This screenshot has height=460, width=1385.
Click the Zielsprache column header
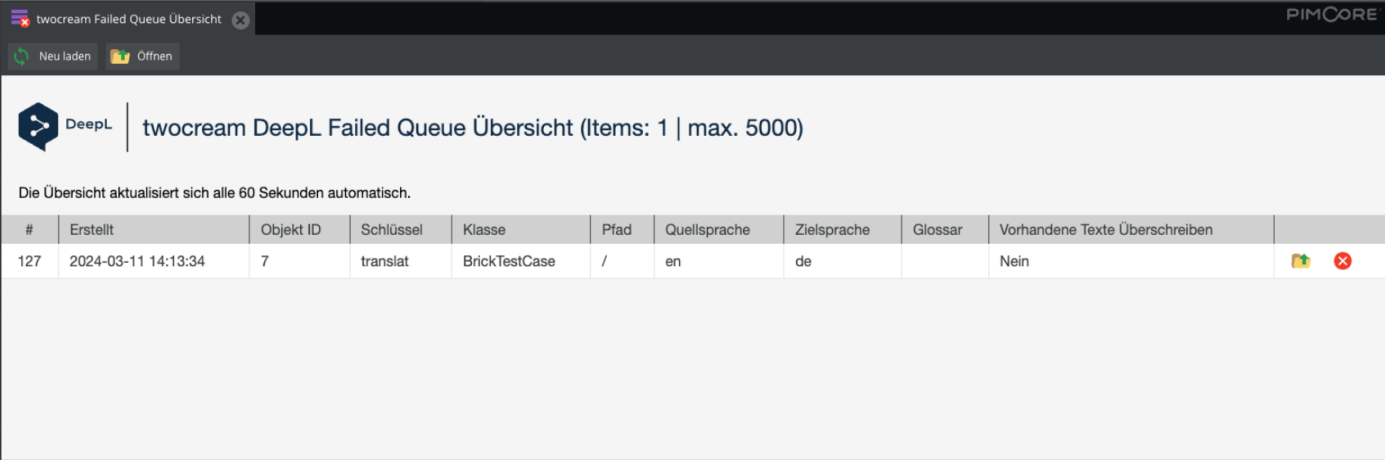(x=842, y=230)
